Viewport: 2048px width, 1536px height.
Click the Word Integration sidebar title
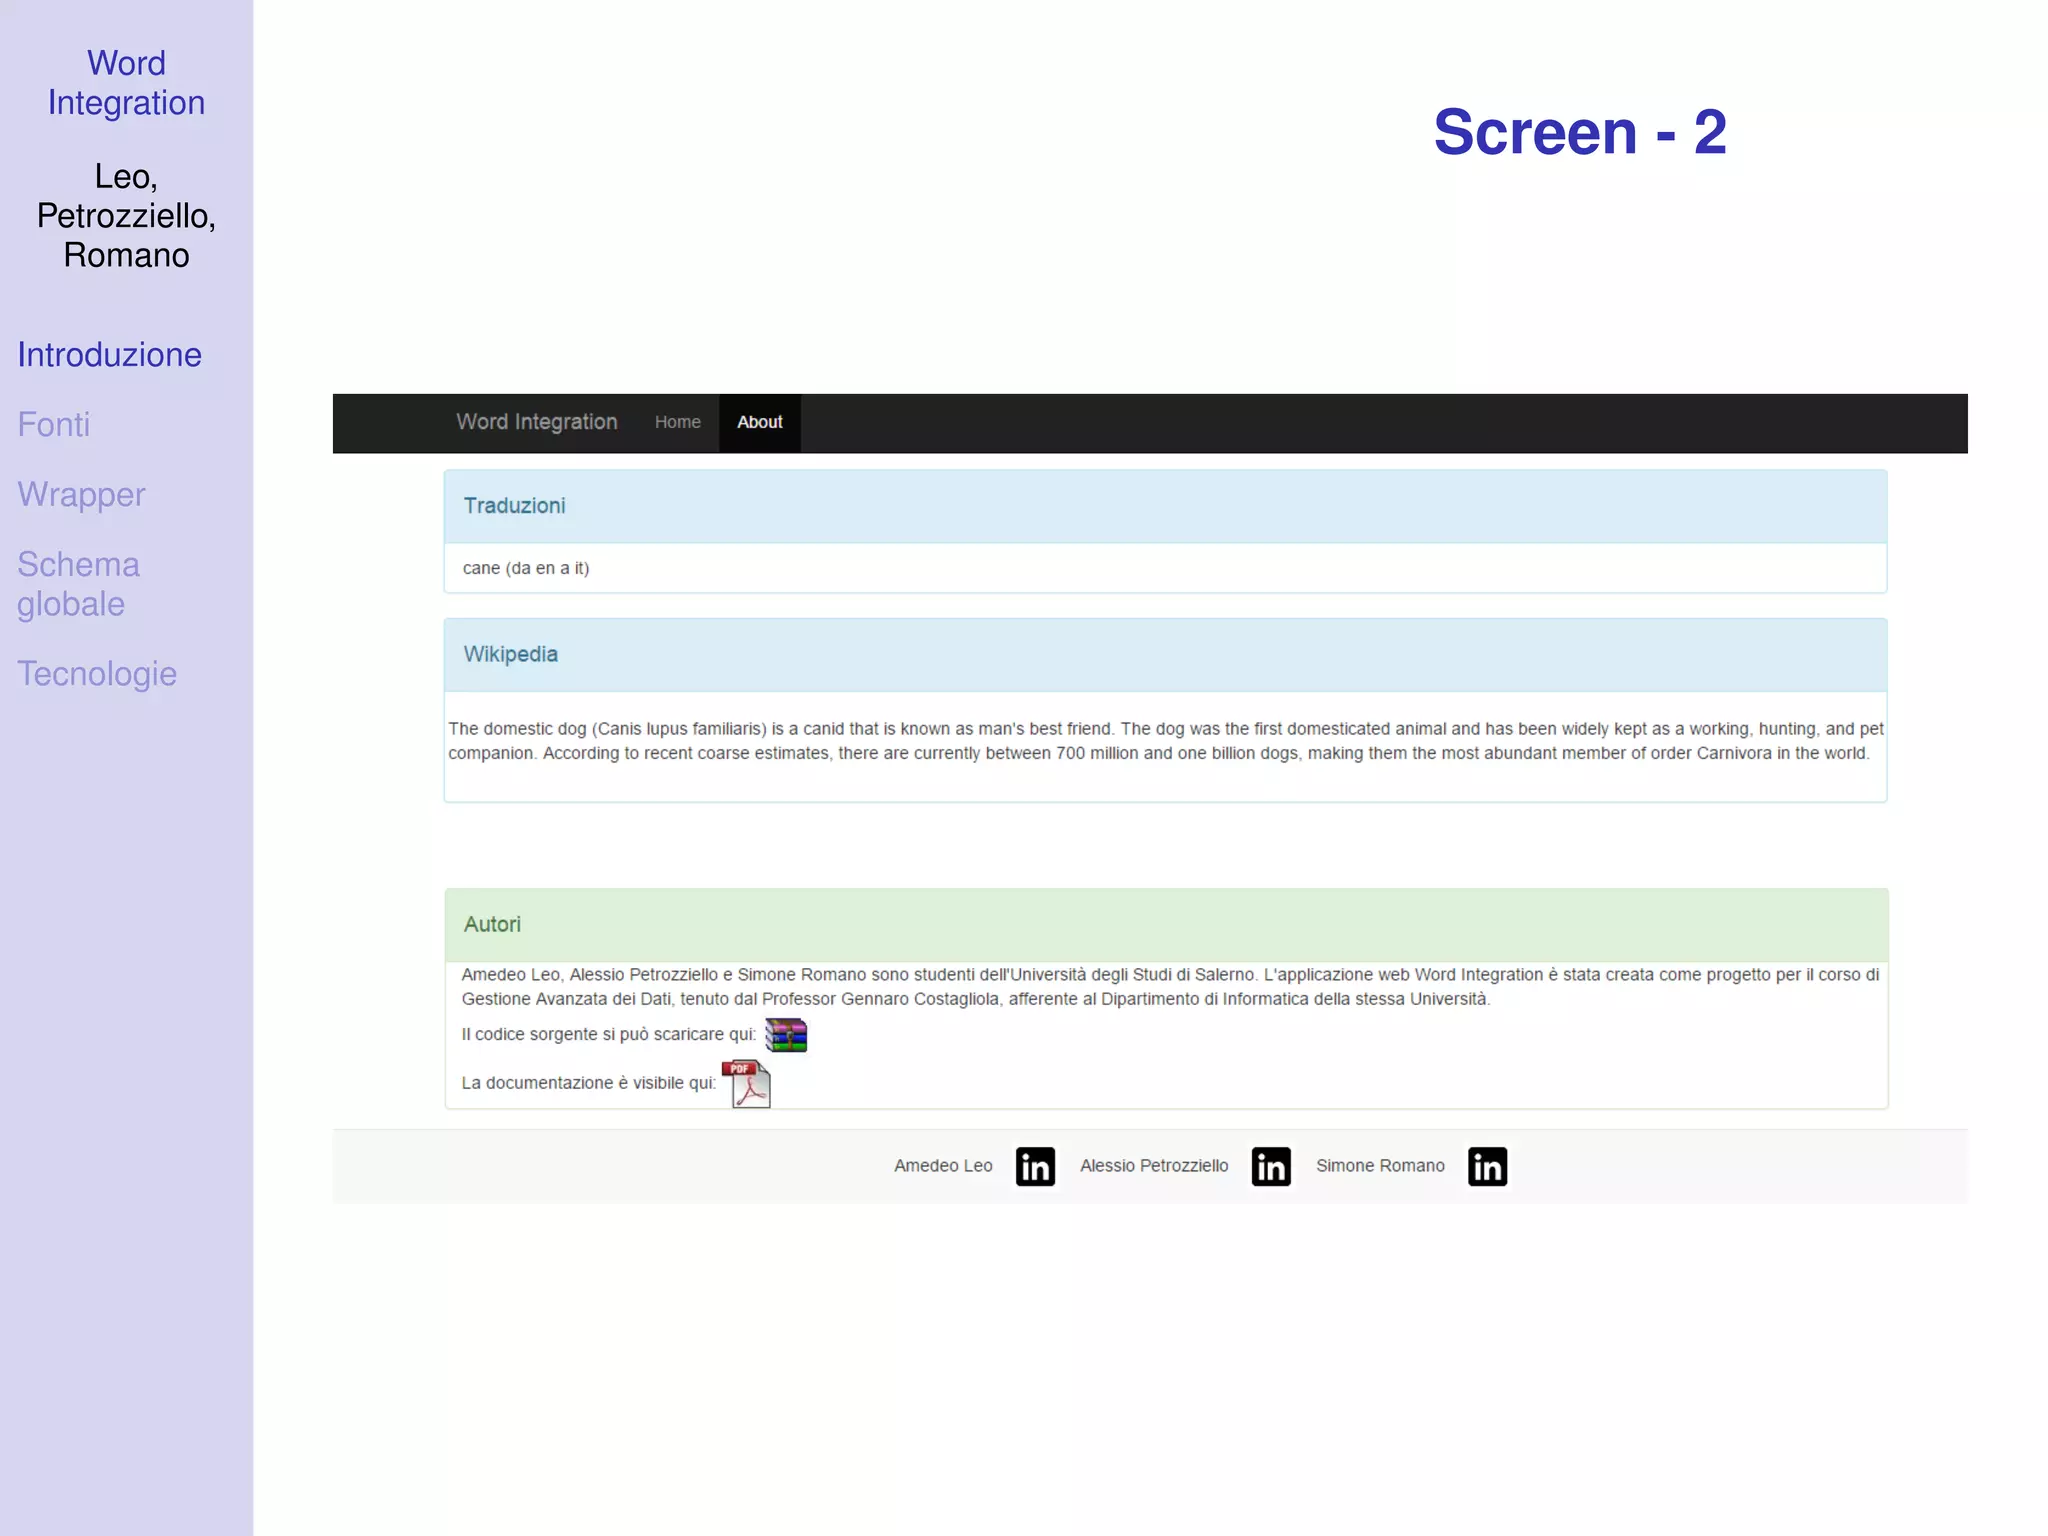[x=126, y=83]
